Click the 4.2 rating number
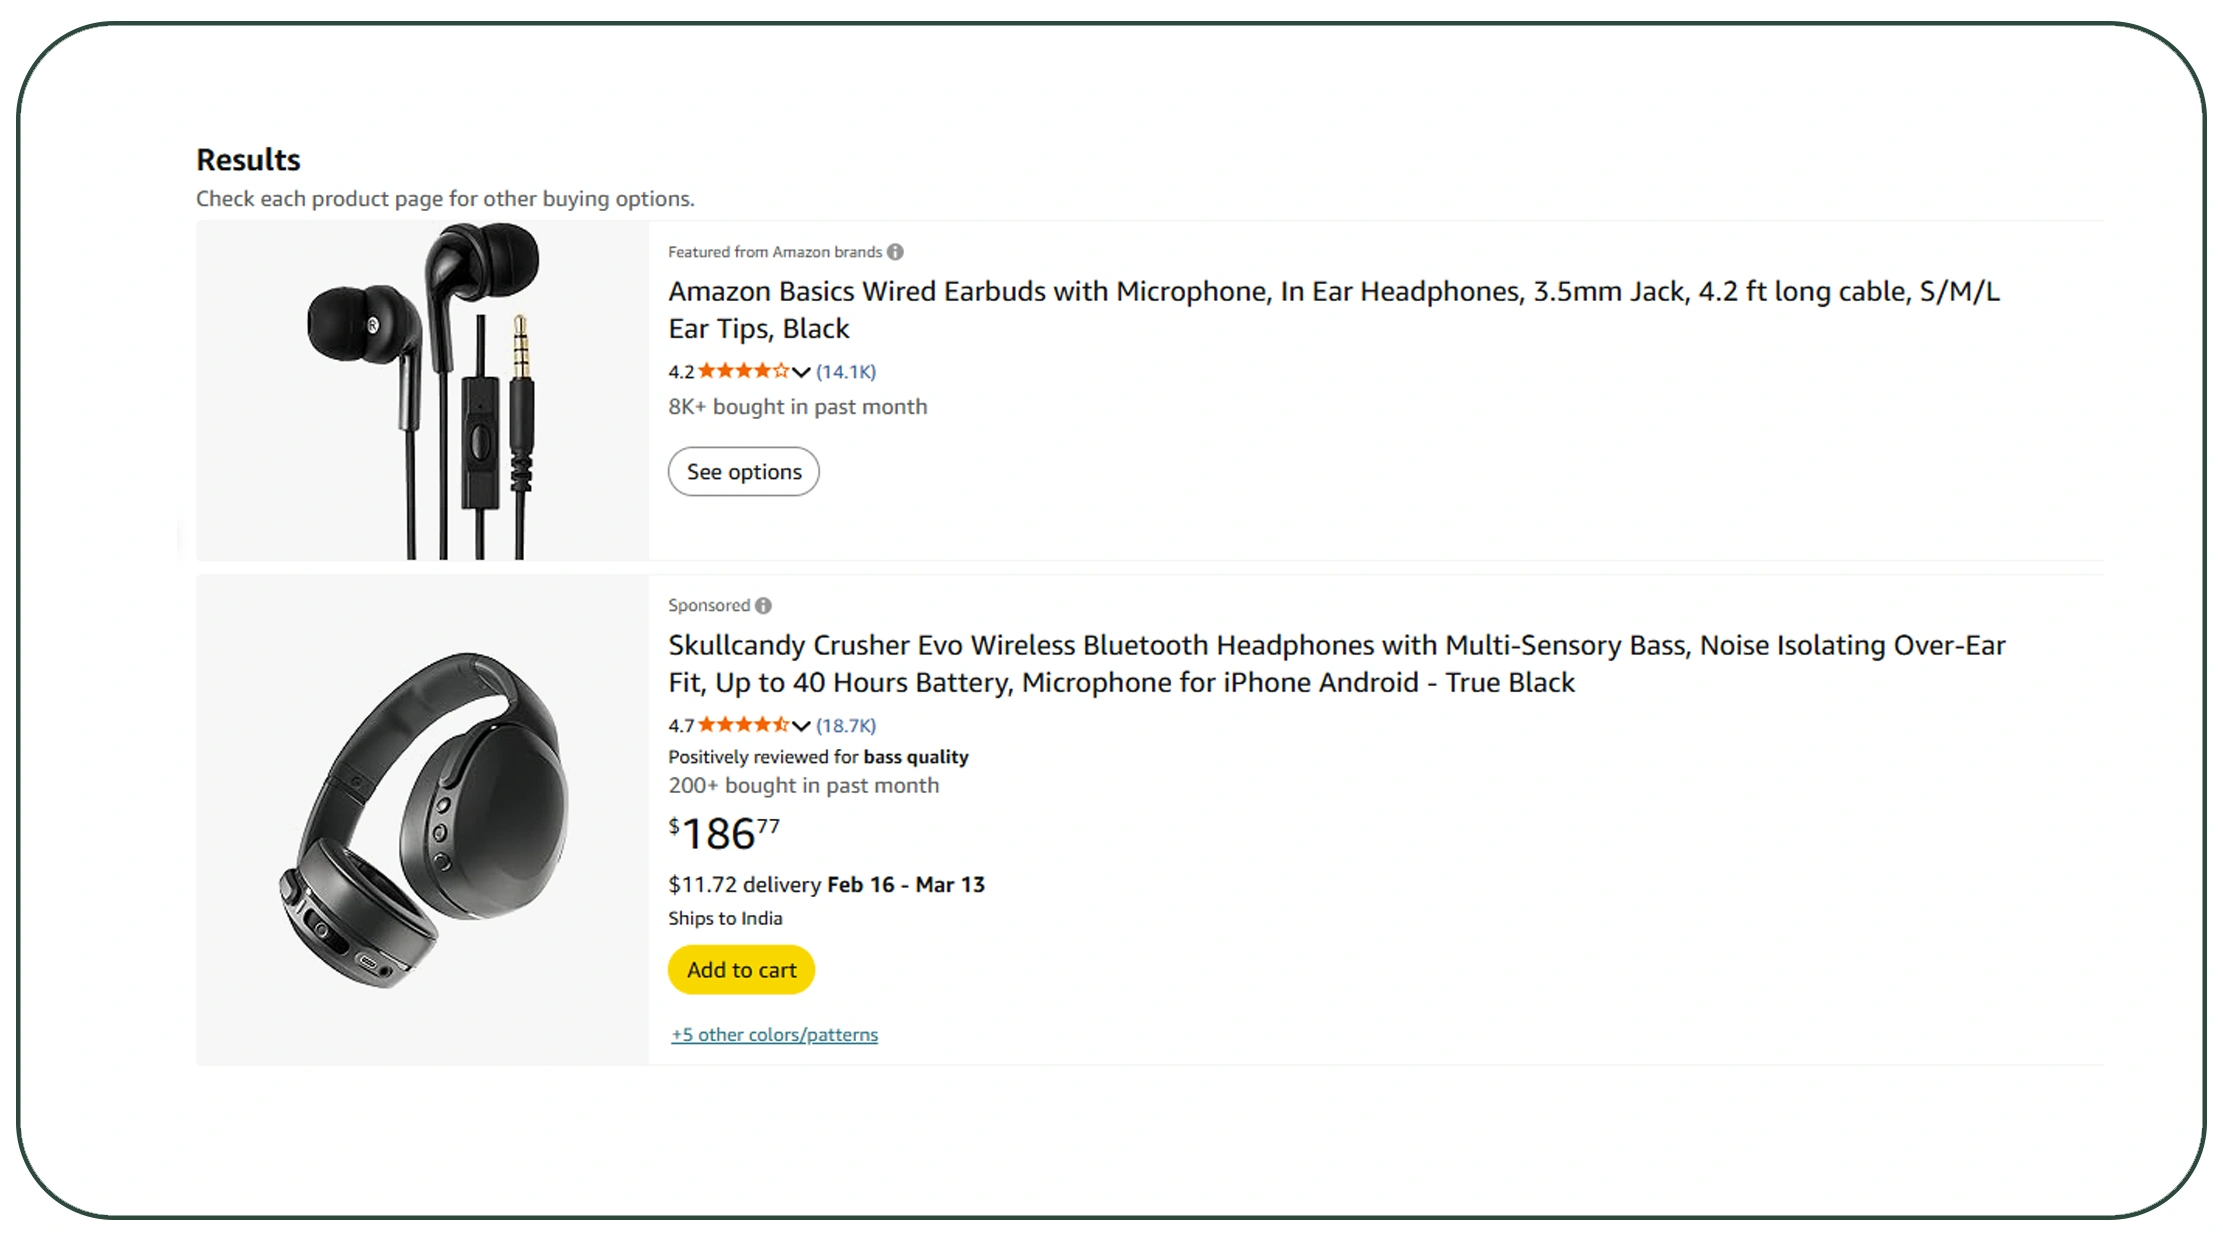This screenshot has height=1240, width=2223. click(681, 372)
